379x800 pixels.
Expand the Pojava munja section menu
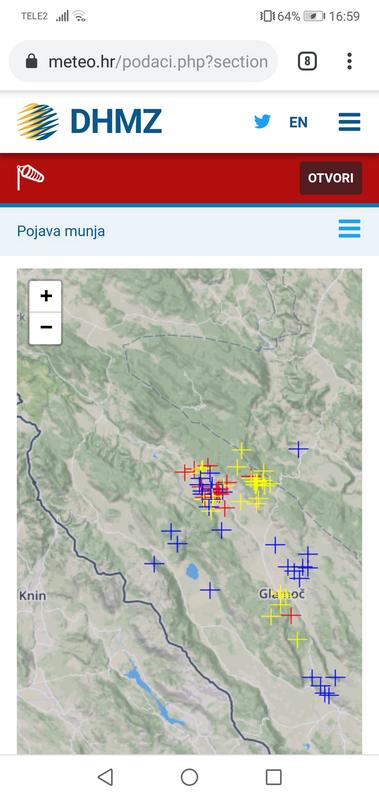tap(349, 229)
